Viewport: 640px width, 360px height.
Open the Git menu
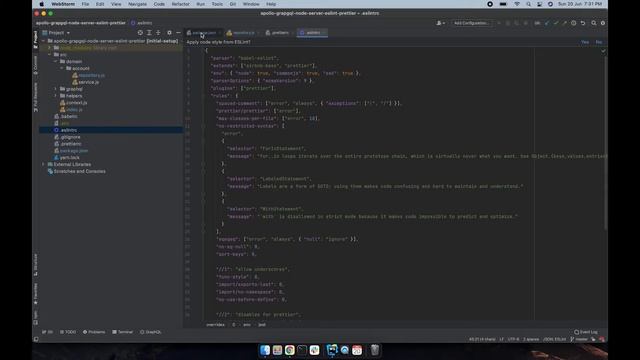pyautogui.click(x=233, y=4)
